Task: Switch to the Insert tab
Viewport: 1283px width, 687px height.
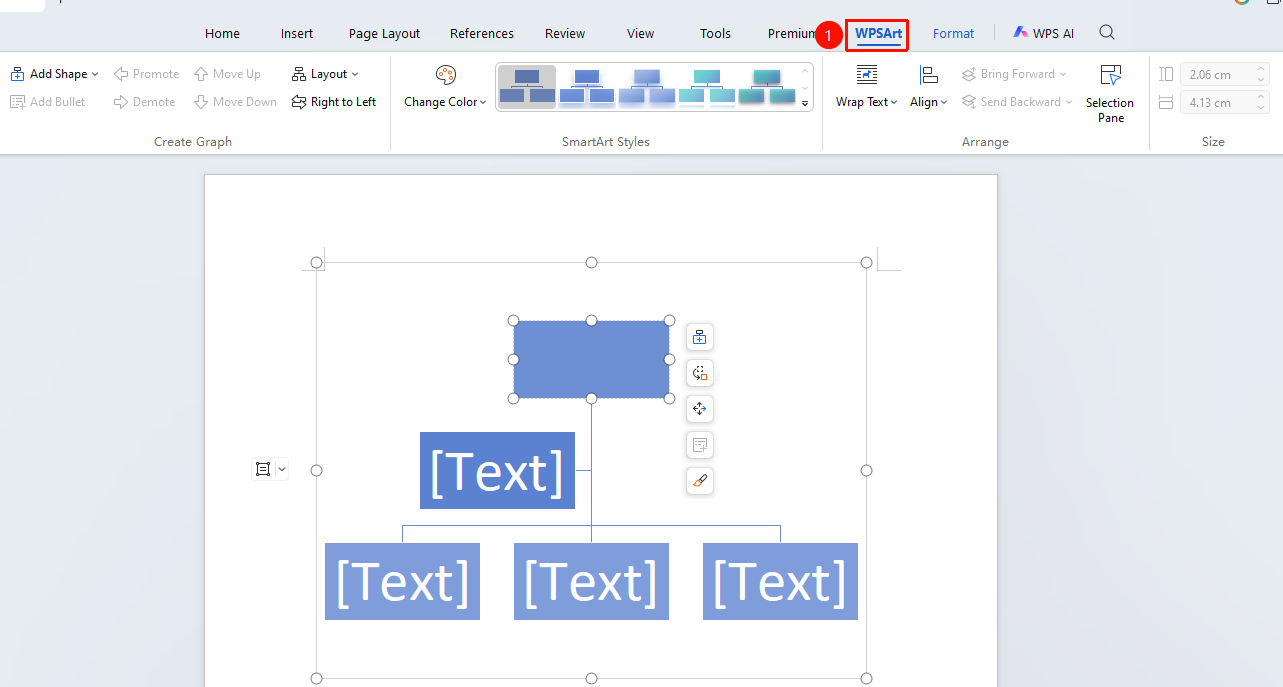Action: [x=297, y=33]
